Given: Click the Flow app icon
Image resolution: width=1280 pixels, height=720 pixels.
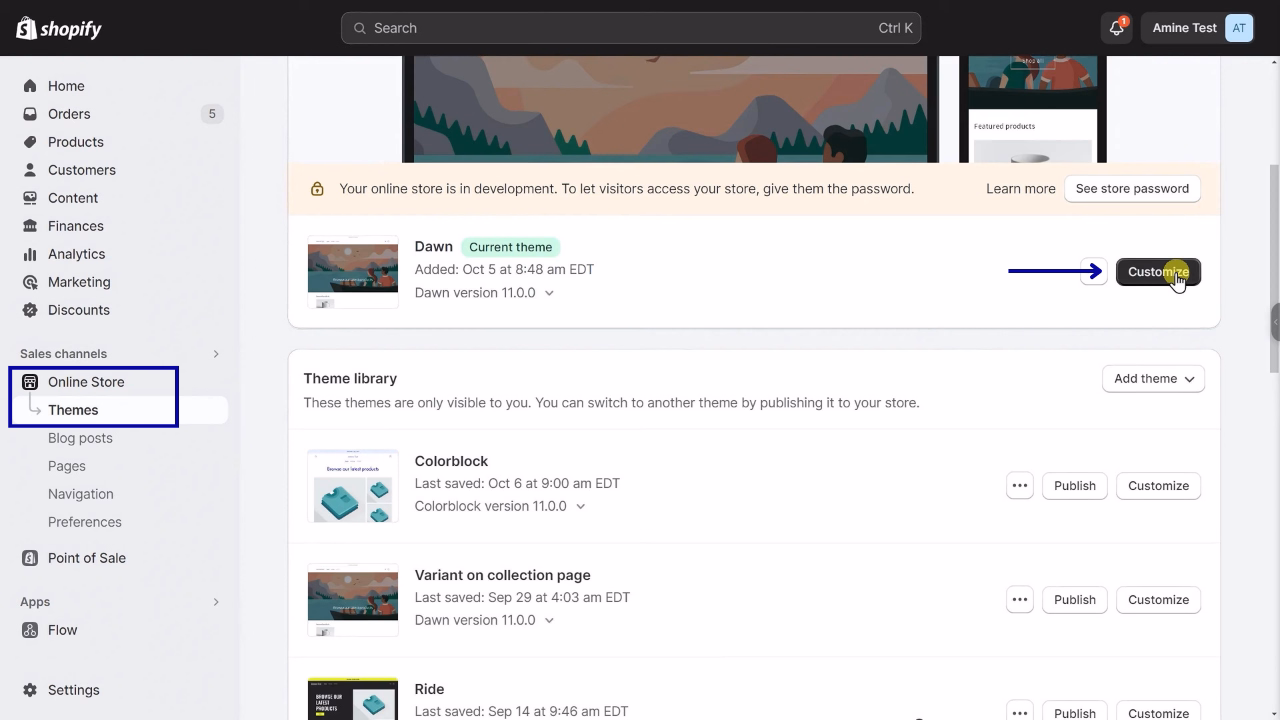Looking at the screenshot, I should [30, 630].
